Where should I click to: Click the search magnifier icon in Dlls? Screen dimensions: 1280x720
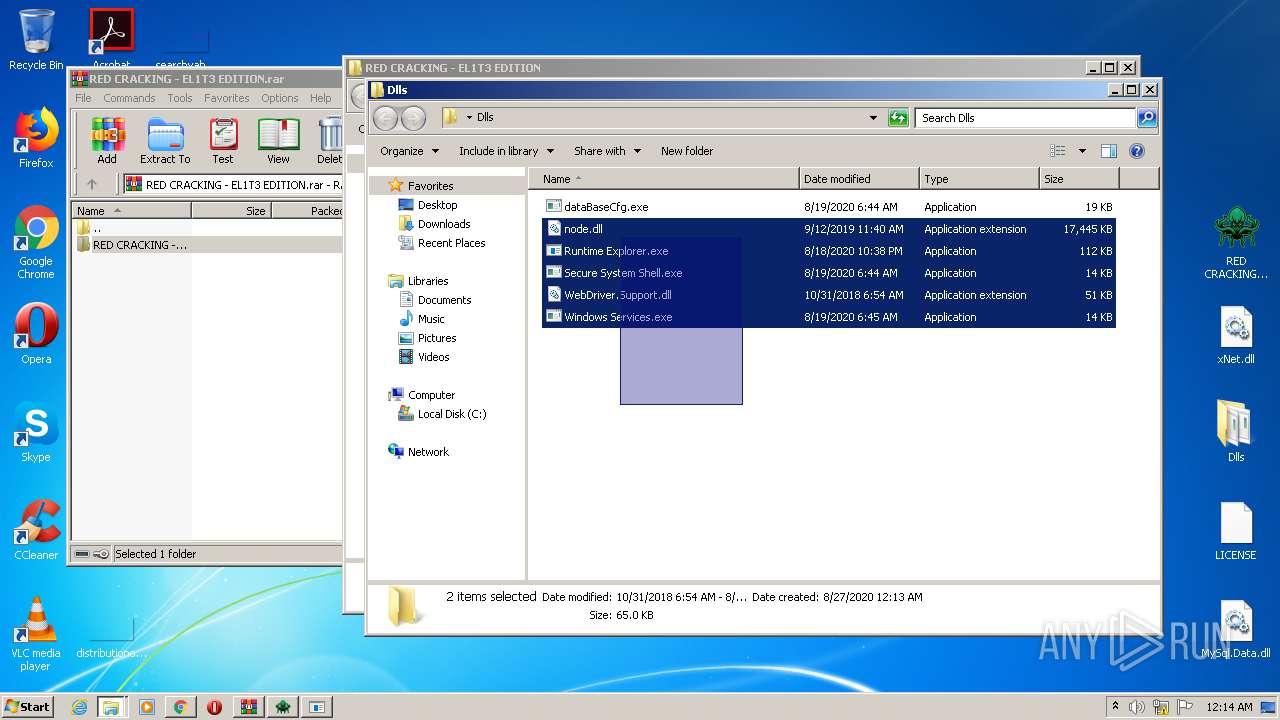[1147, 118]
